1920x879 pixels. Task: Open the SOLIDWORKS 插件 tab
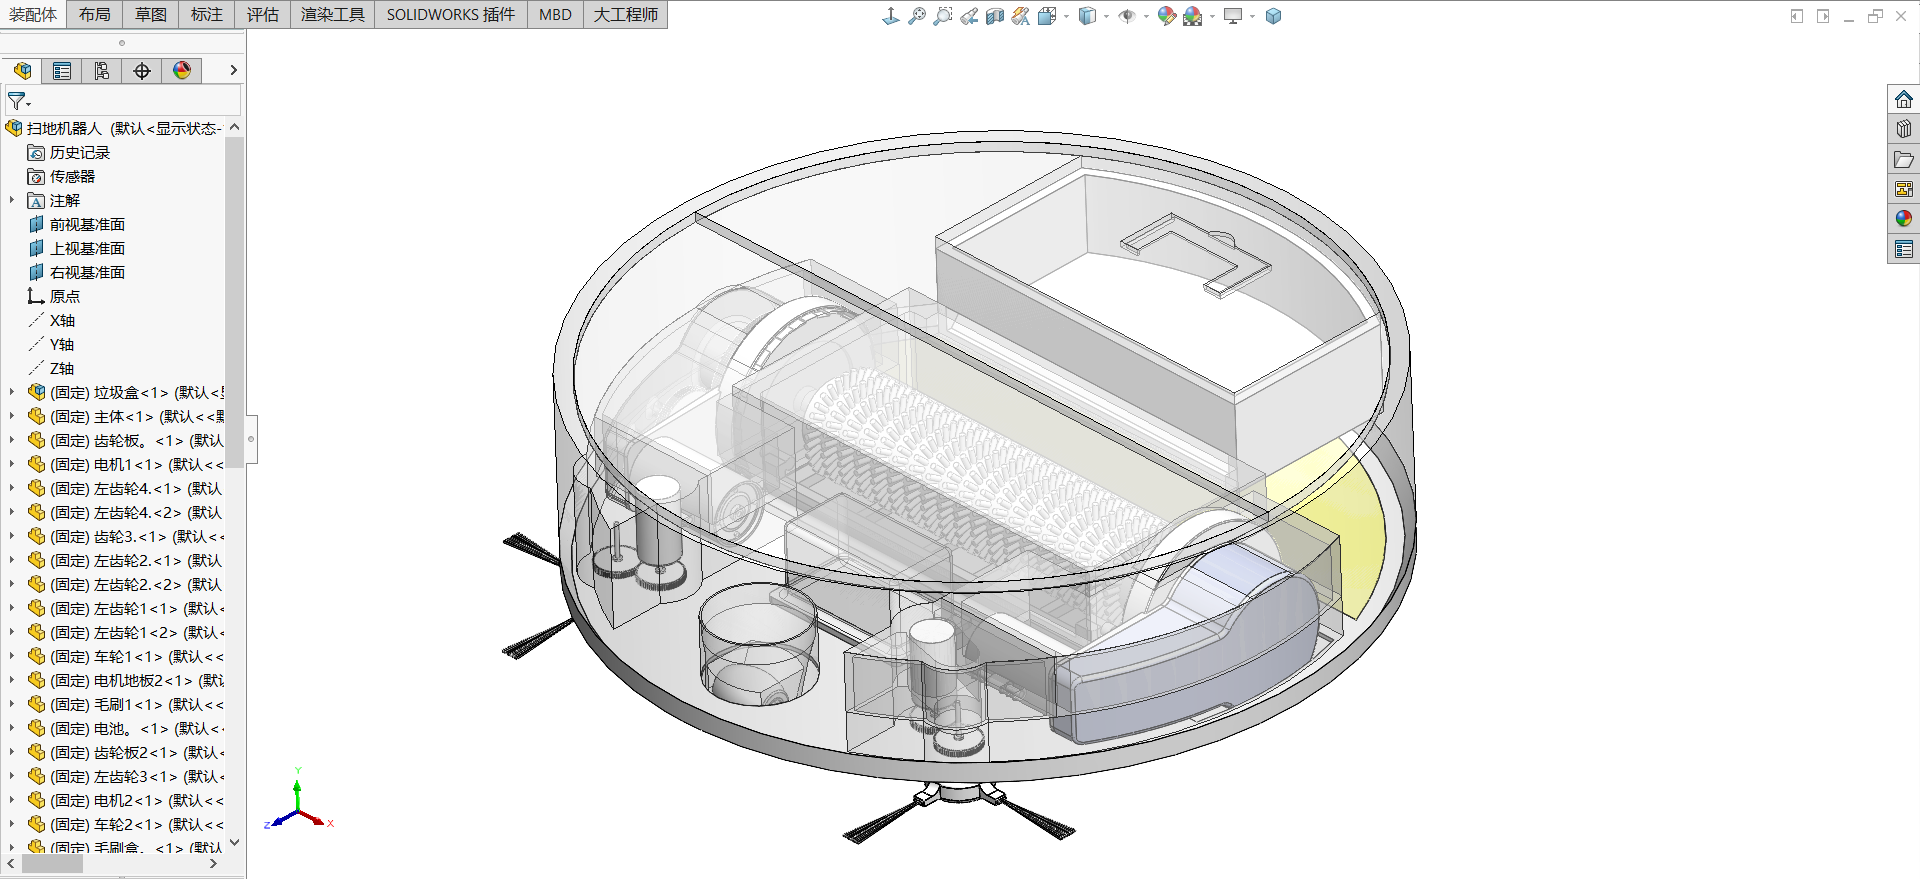coord(451,14)
